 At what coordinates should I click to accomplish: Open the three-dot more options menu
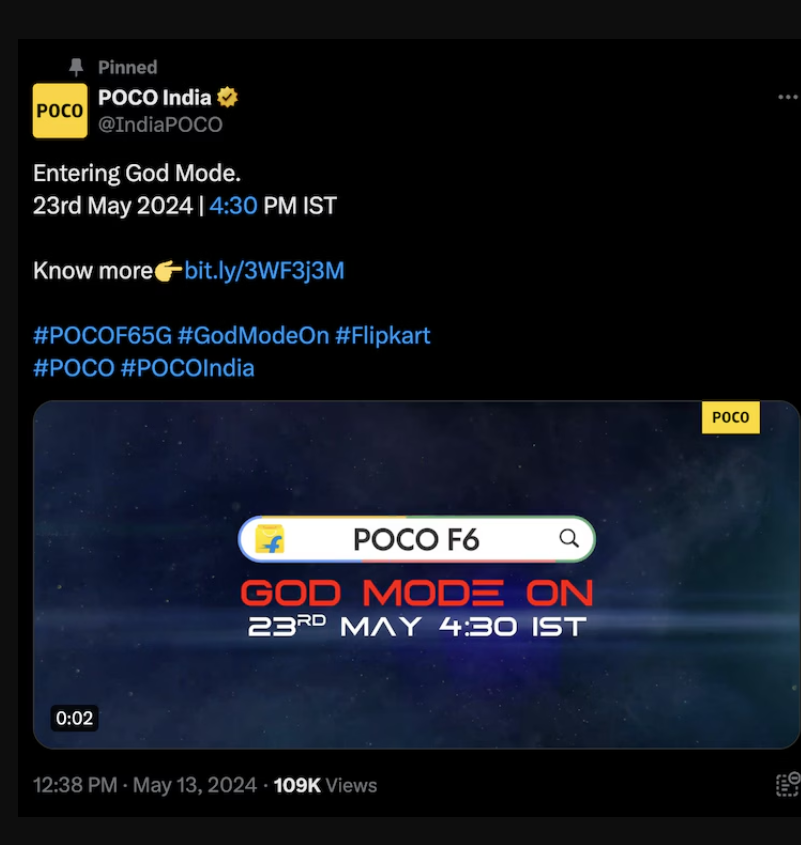coord(788,98)
